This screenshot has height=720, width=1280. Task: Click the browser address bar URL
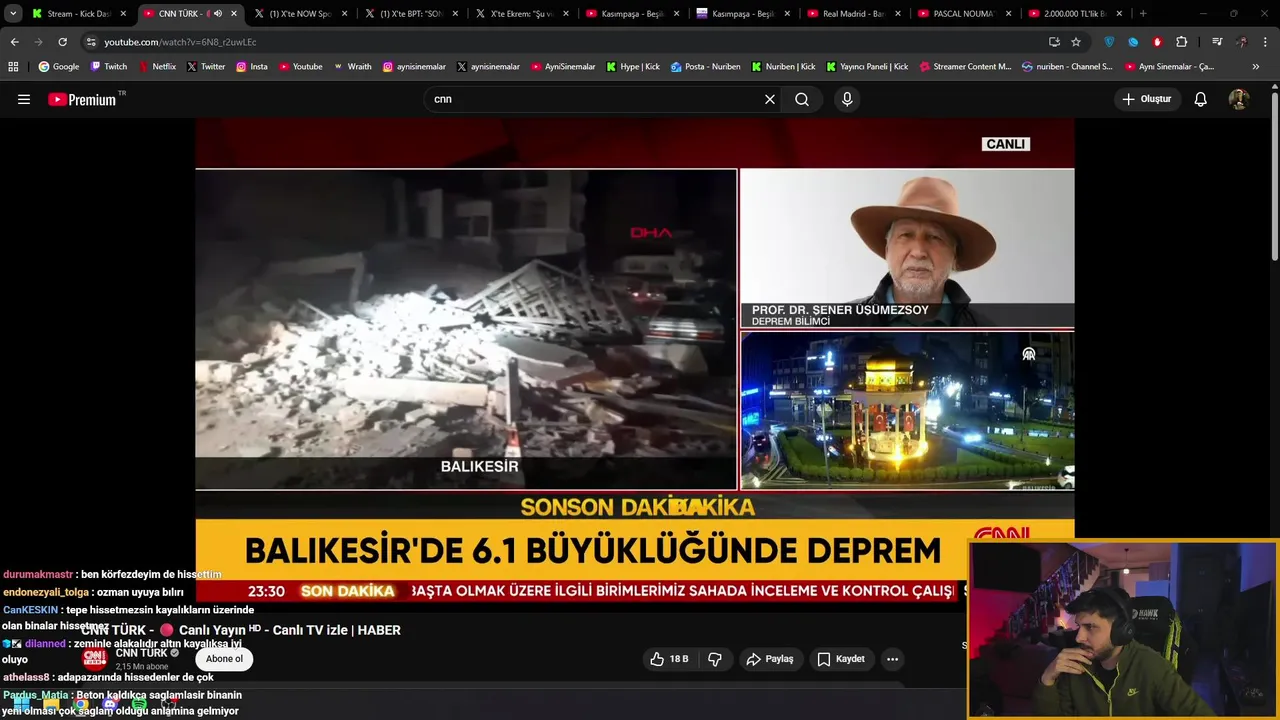click(180, 42)
